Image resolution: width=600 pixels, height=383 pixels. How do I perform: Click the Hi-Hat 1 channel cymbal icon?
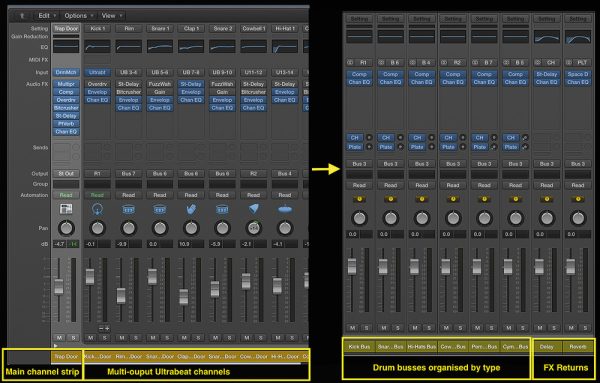pos(285,209)
